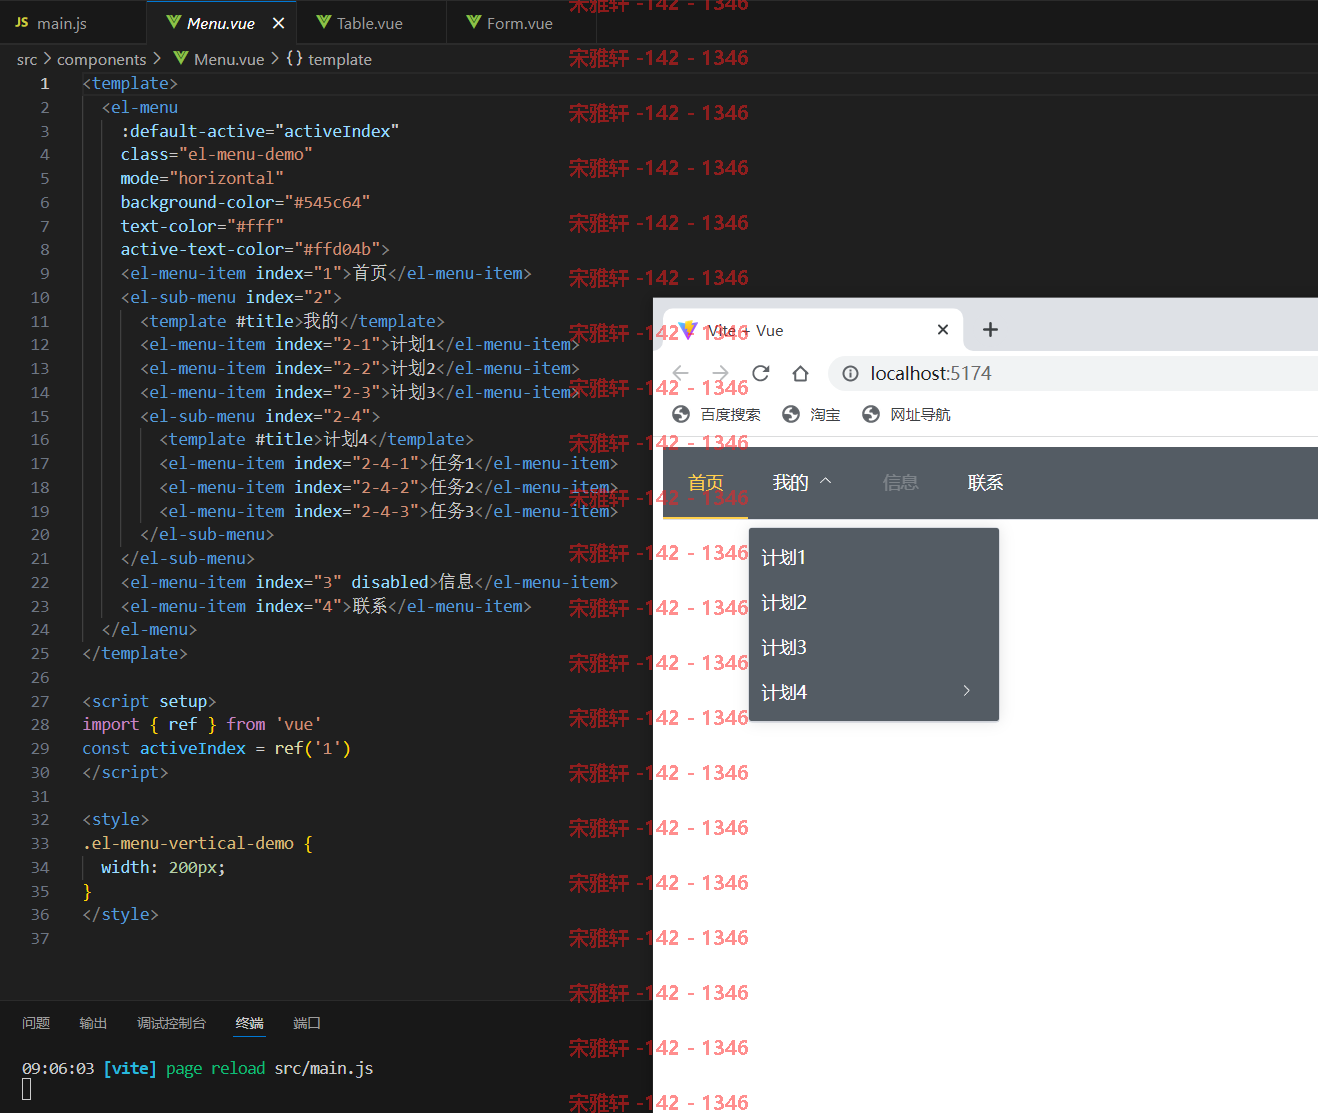Click the template breadcrumb segment
The image size is (1318, 1113).
pyautogui.click(x=340, y=60)
